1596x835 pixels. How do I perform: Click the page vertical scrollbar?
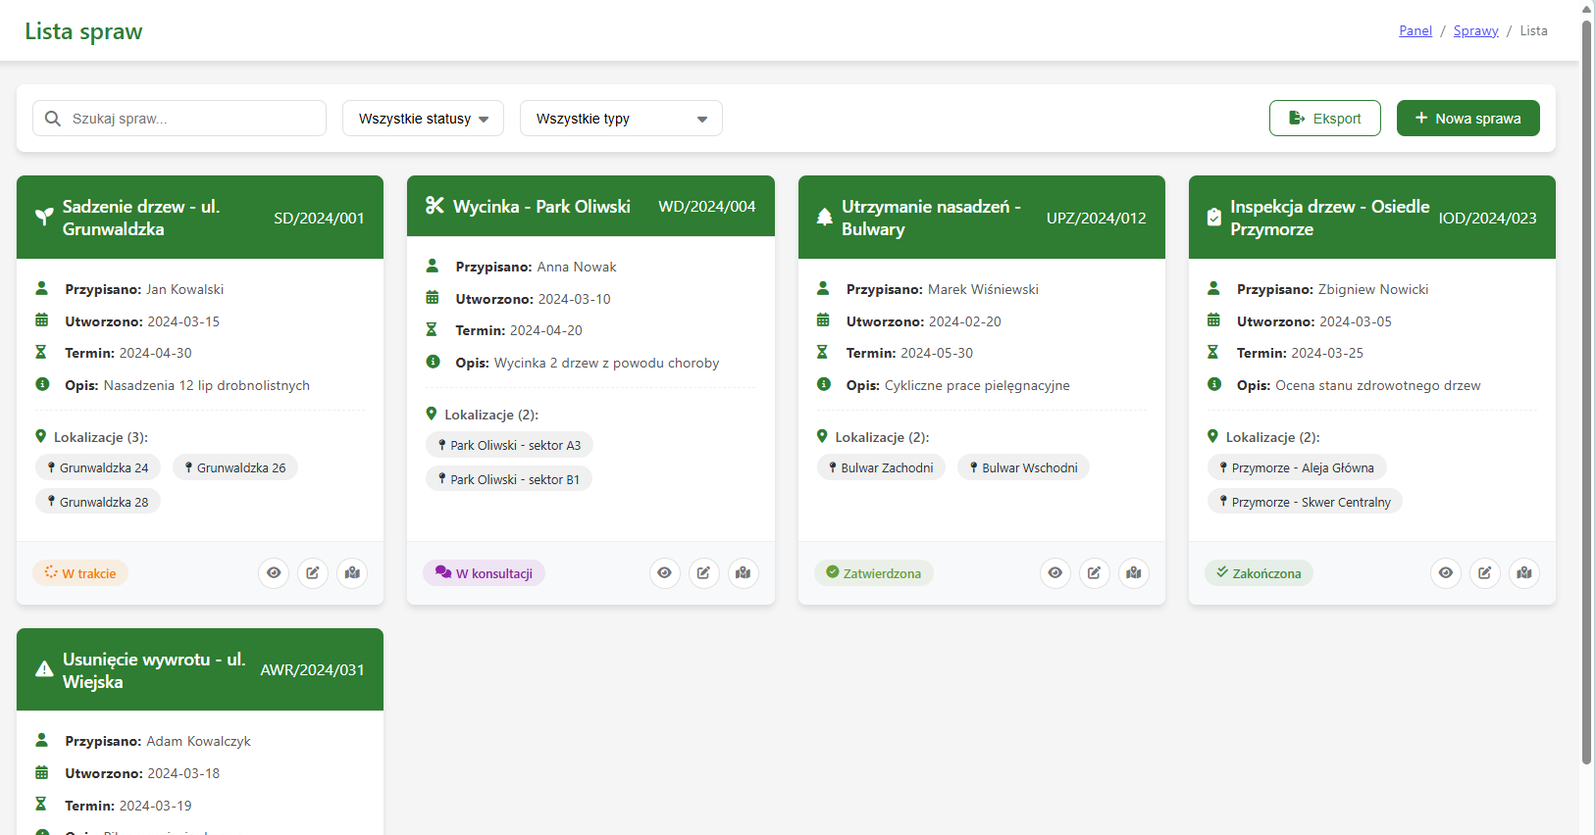pyautogui.click(x=1586, y=400)
